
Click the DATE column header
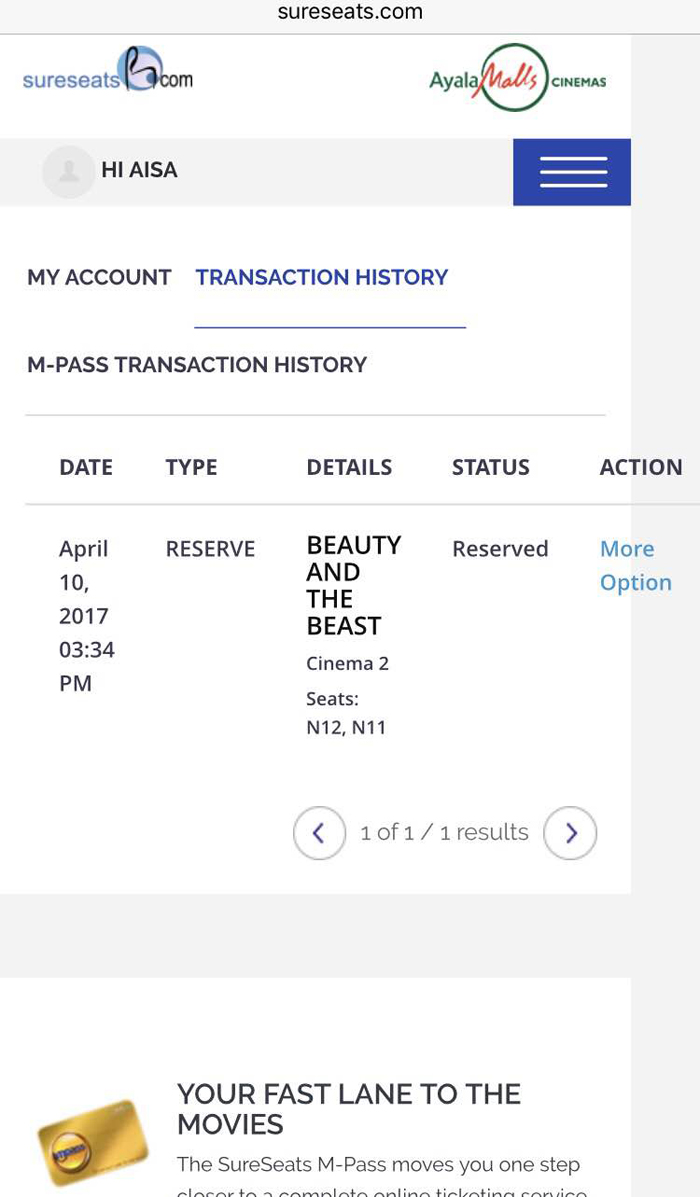pyautogui.click(x=86, y=467)
